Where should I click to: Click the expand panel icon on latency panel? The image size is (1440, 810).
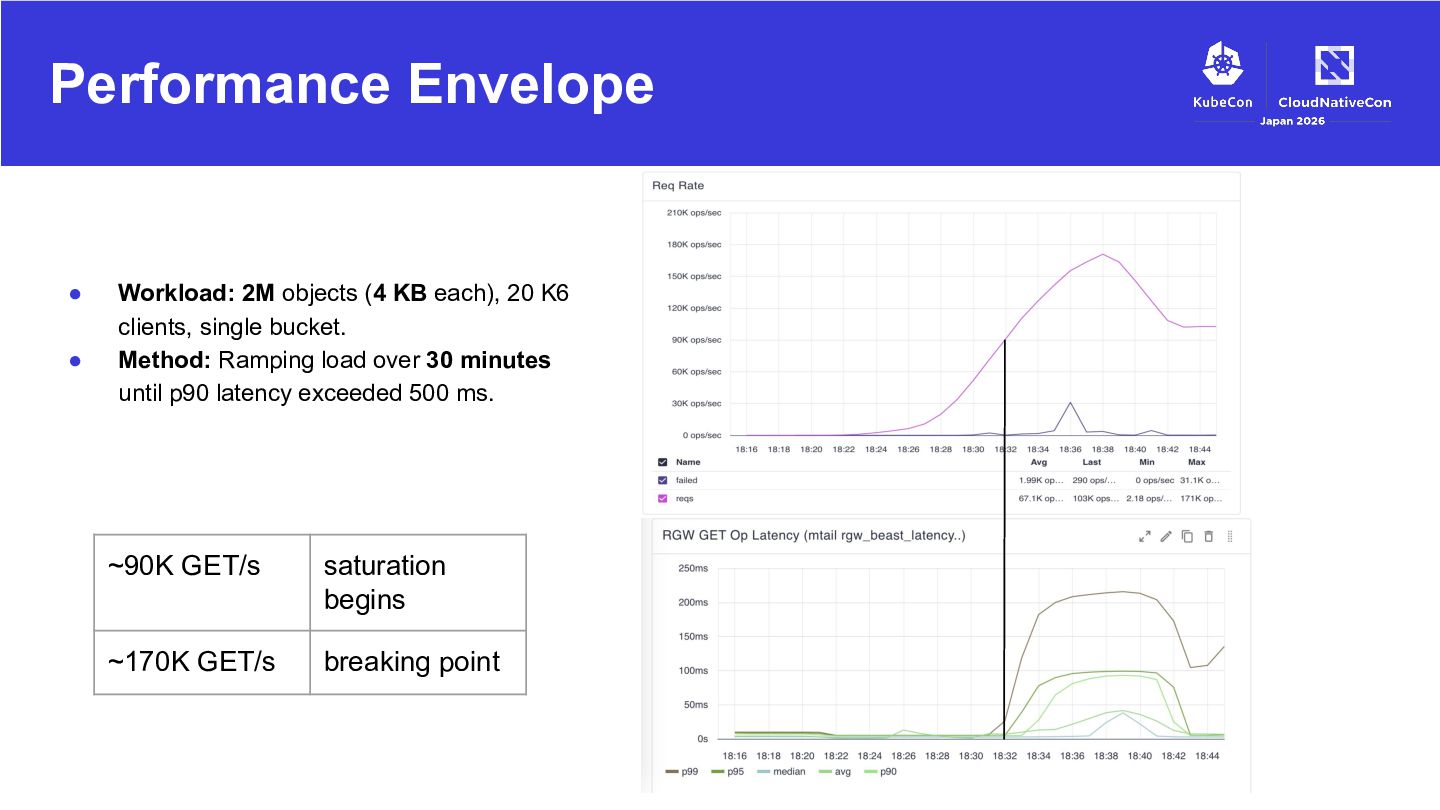pos(1145,537)
